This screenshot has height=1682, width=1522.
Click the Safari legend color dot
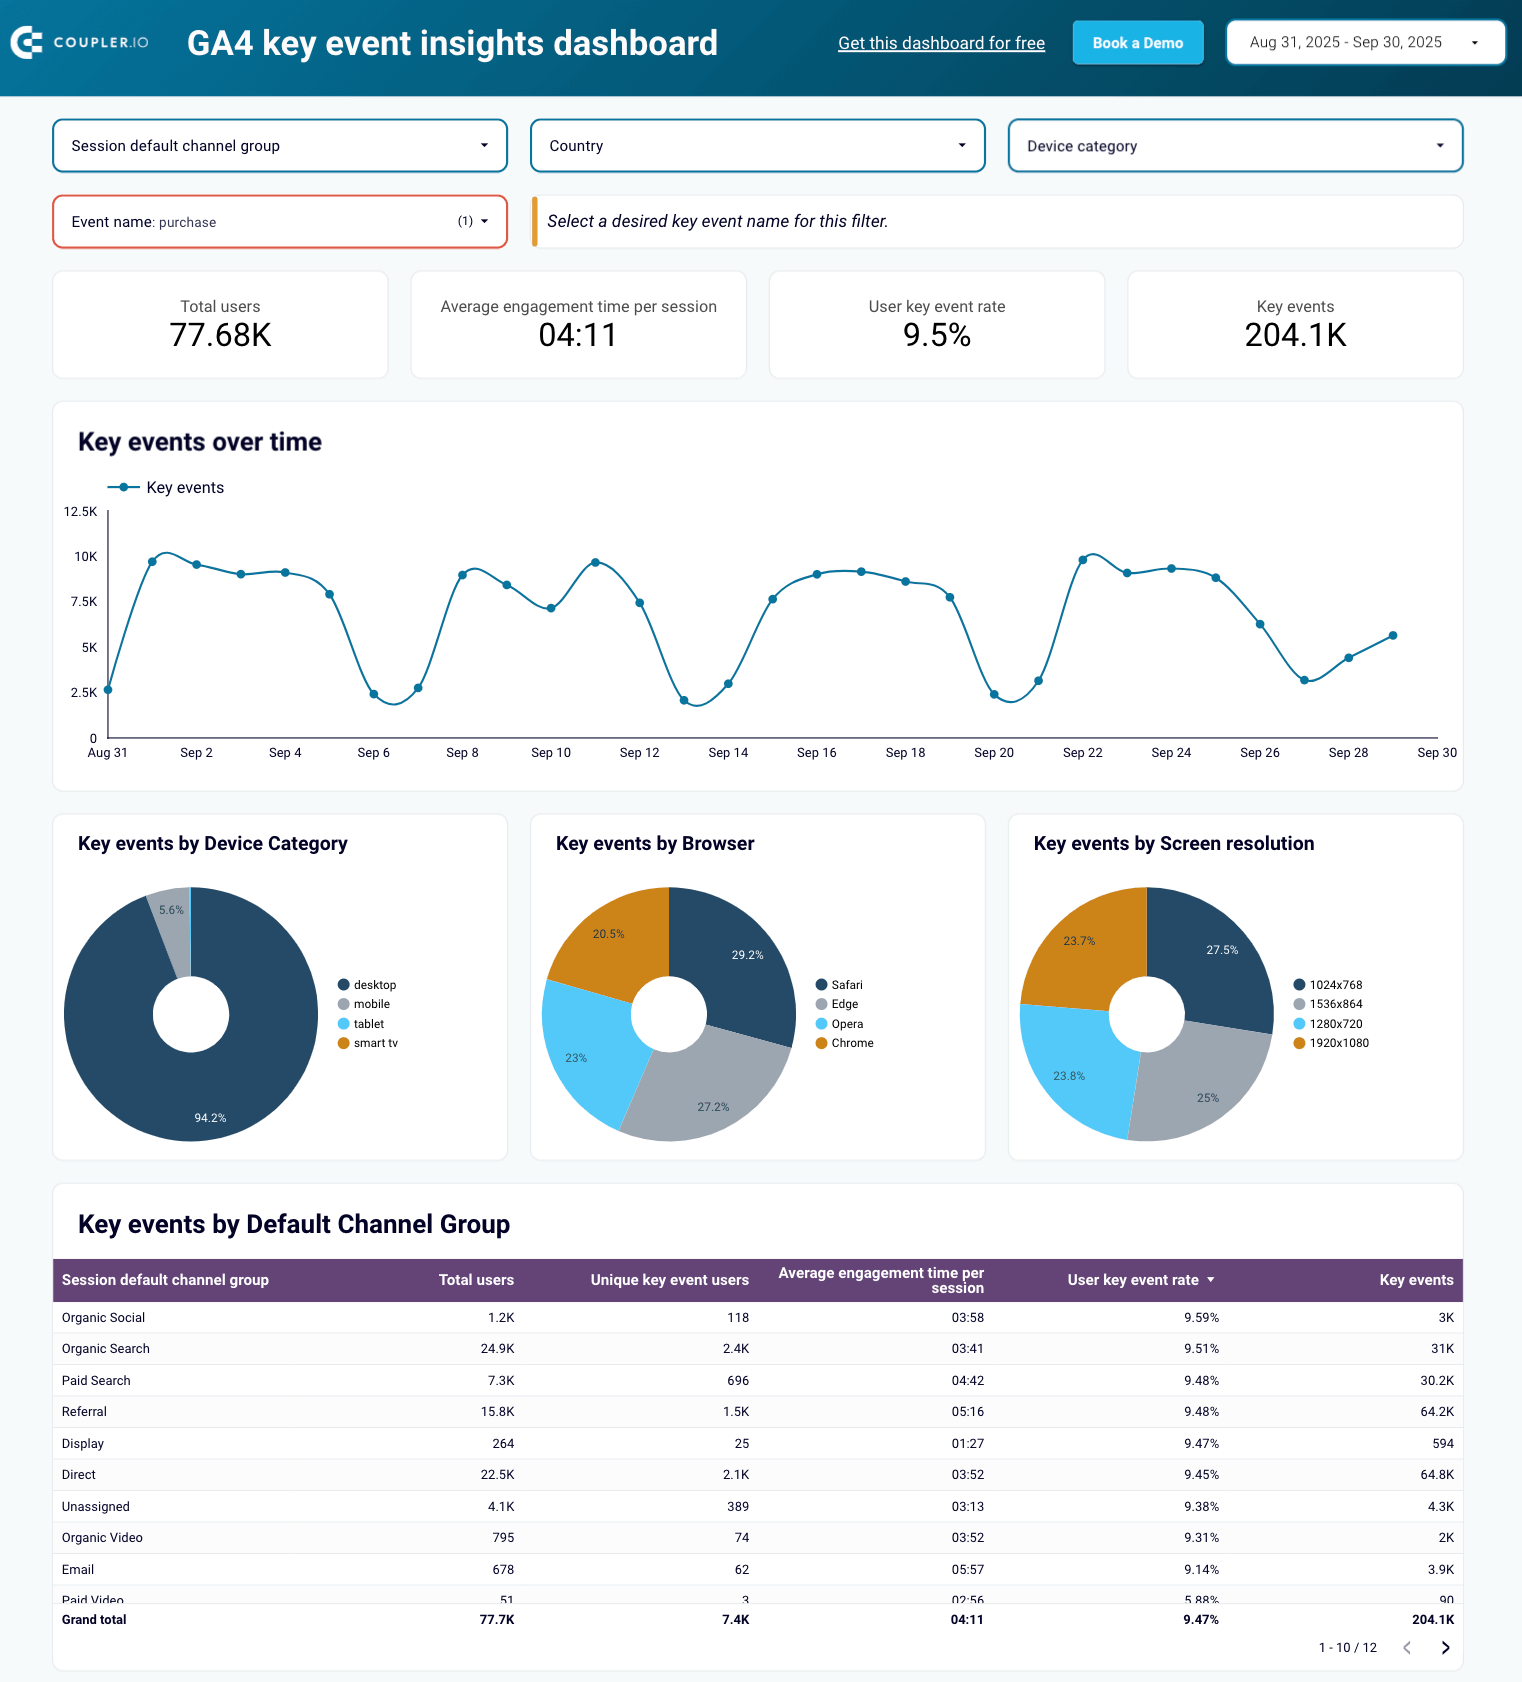822,985
